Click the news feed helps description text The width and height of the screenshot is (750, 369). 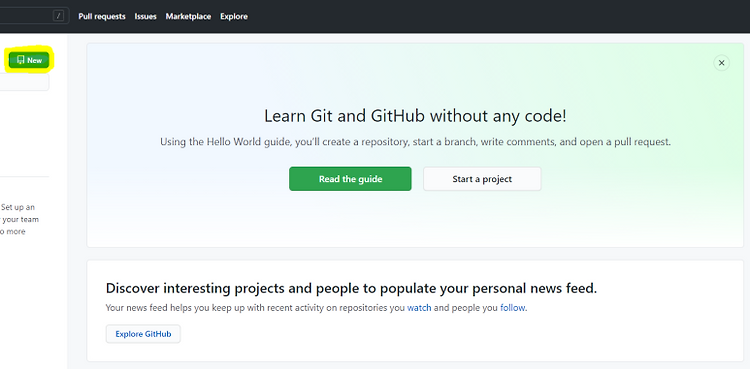pos(316,308)
